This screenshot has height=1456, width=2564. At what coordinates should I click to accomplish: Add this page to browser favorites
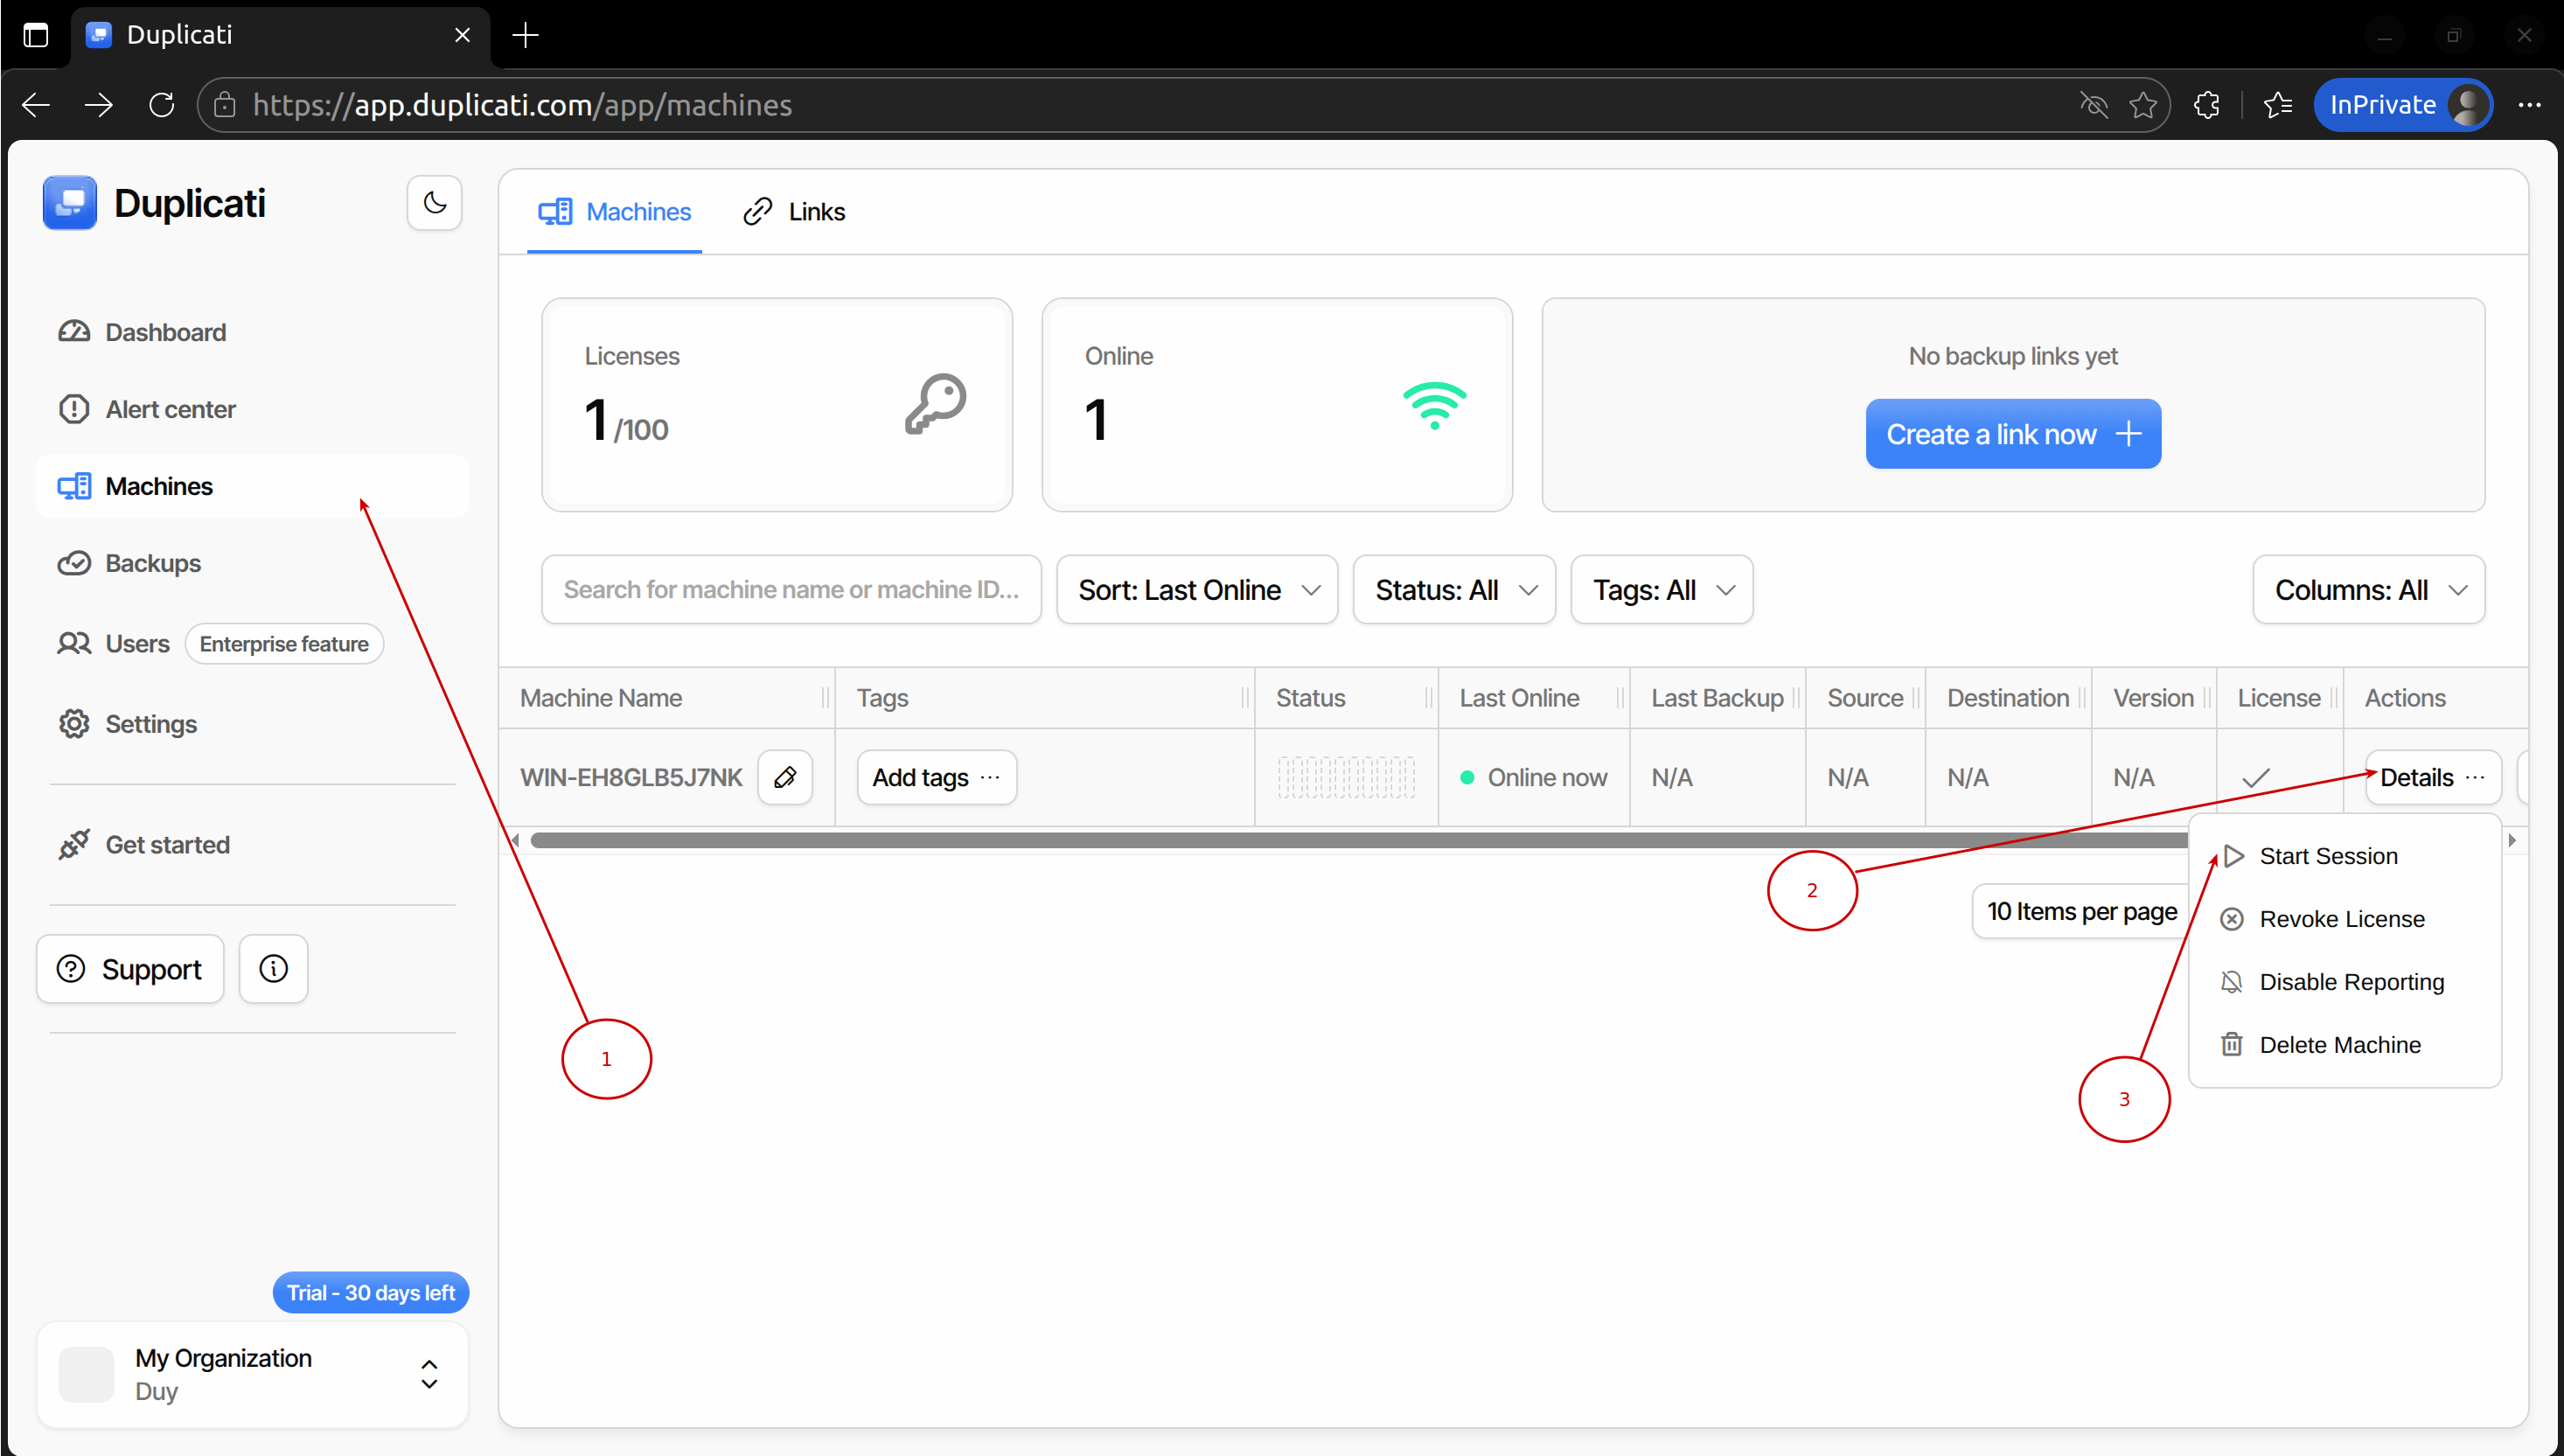pyautogui.click(x=2142, y=105)
